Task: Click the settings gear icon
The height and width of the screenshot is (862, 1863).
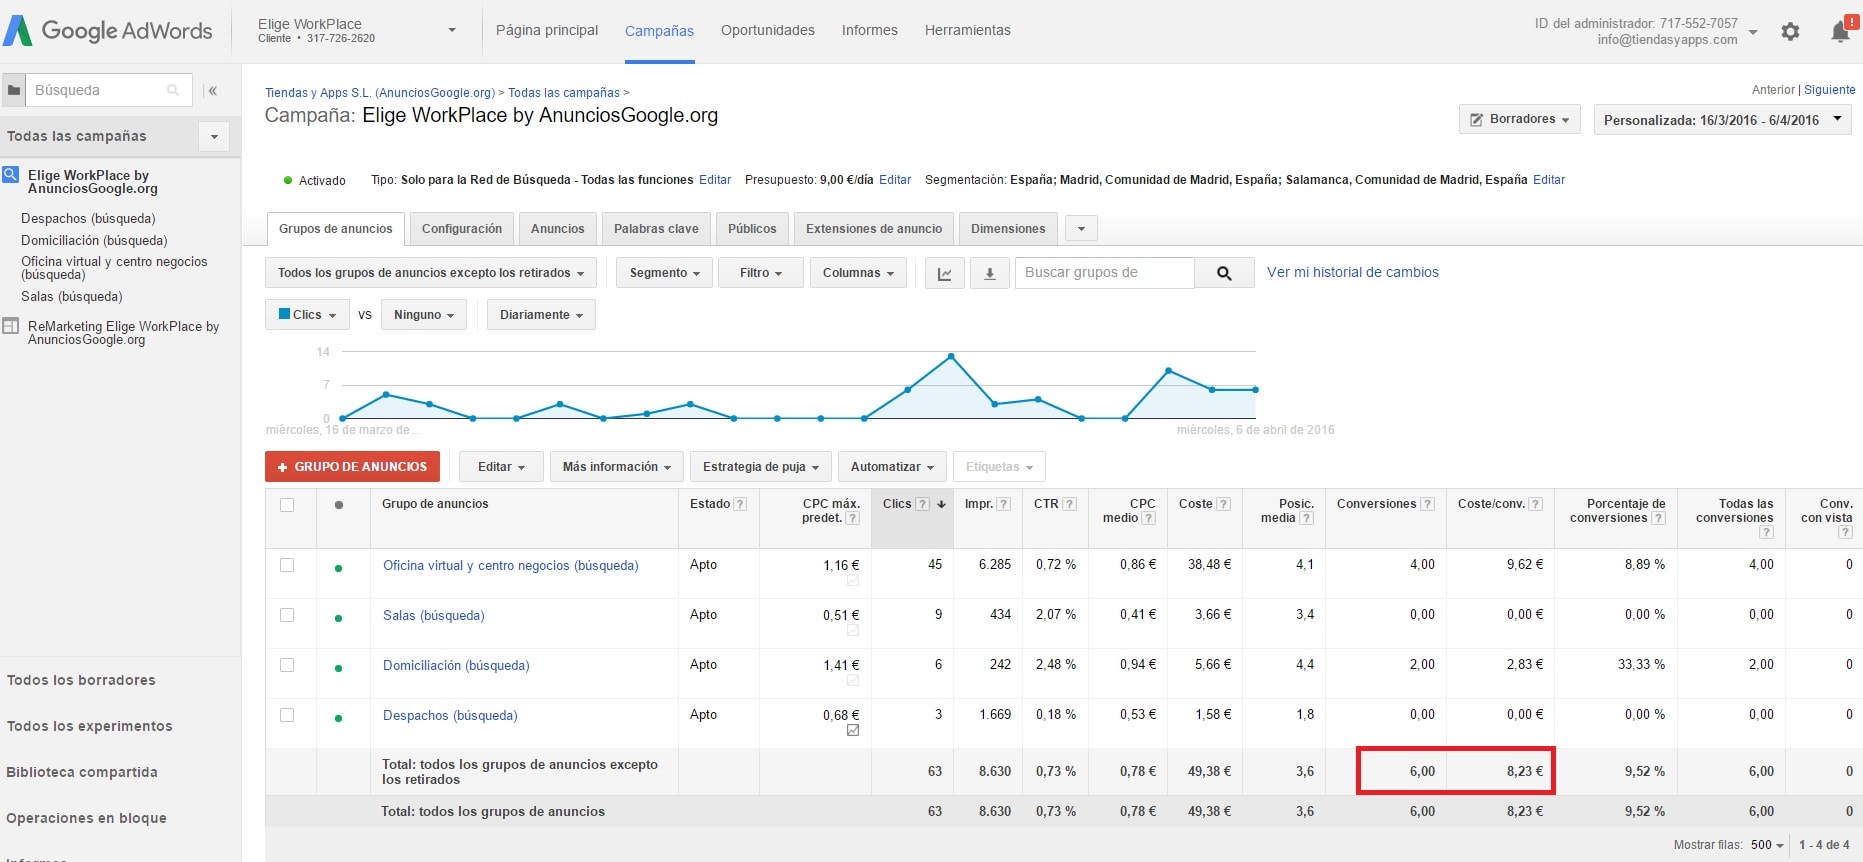Action: (x=1790, y=32)
